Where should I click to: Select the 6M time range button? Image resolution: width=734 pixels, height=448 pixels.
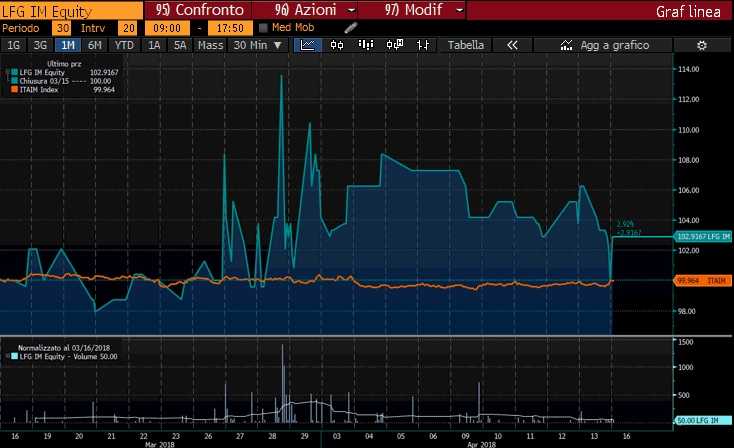[94, 45]
